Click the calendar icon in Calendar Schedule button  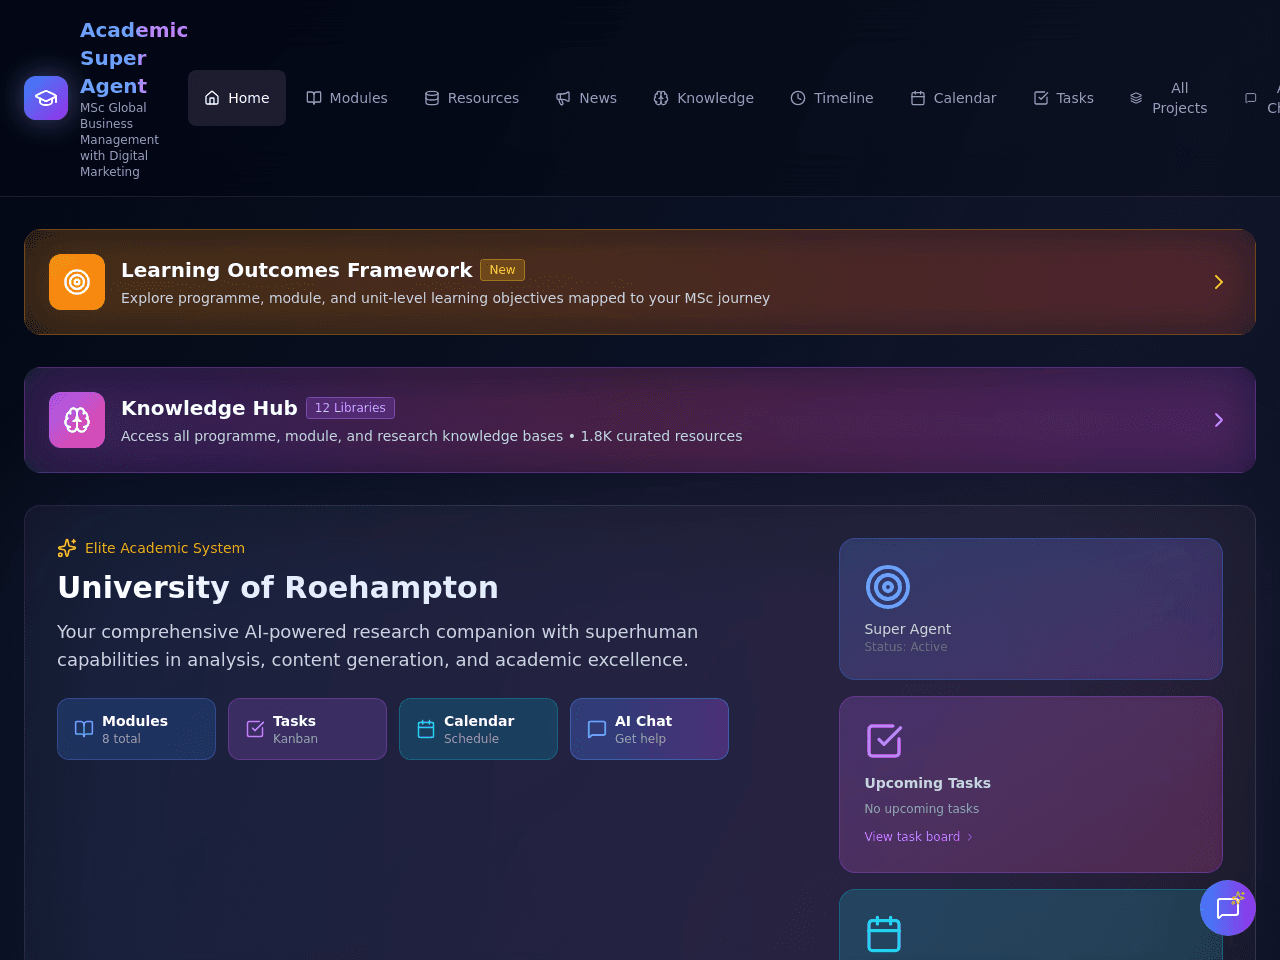point(426,729)
